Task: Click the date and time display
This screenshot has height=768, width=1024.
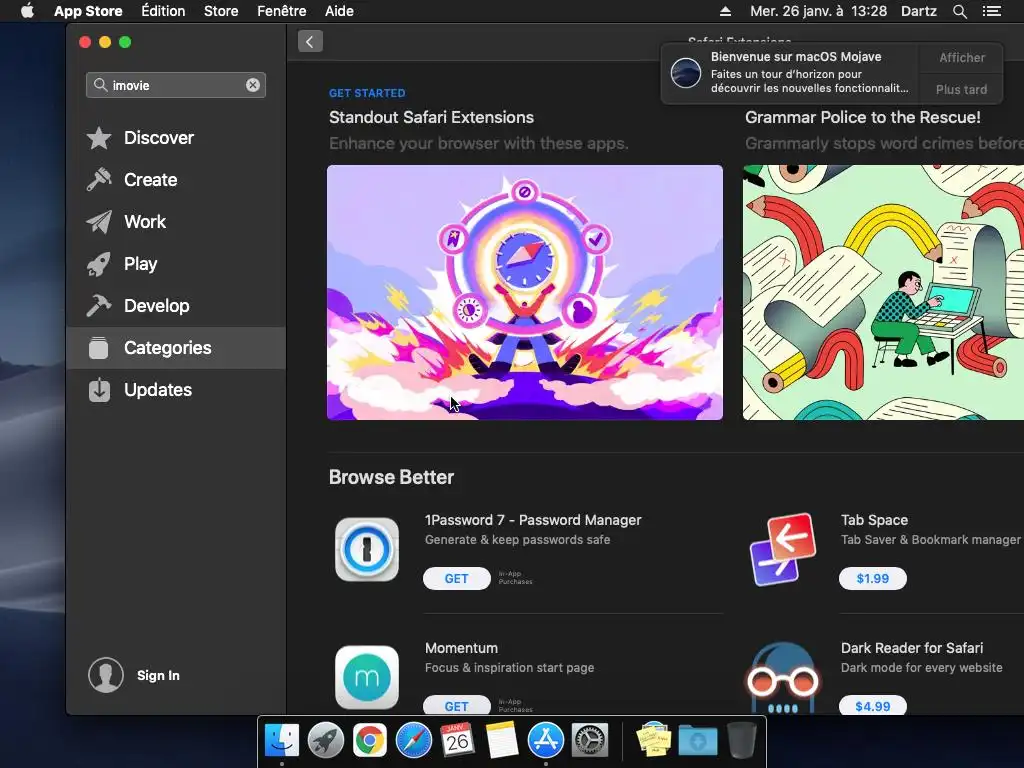Action: pos(818,11)
